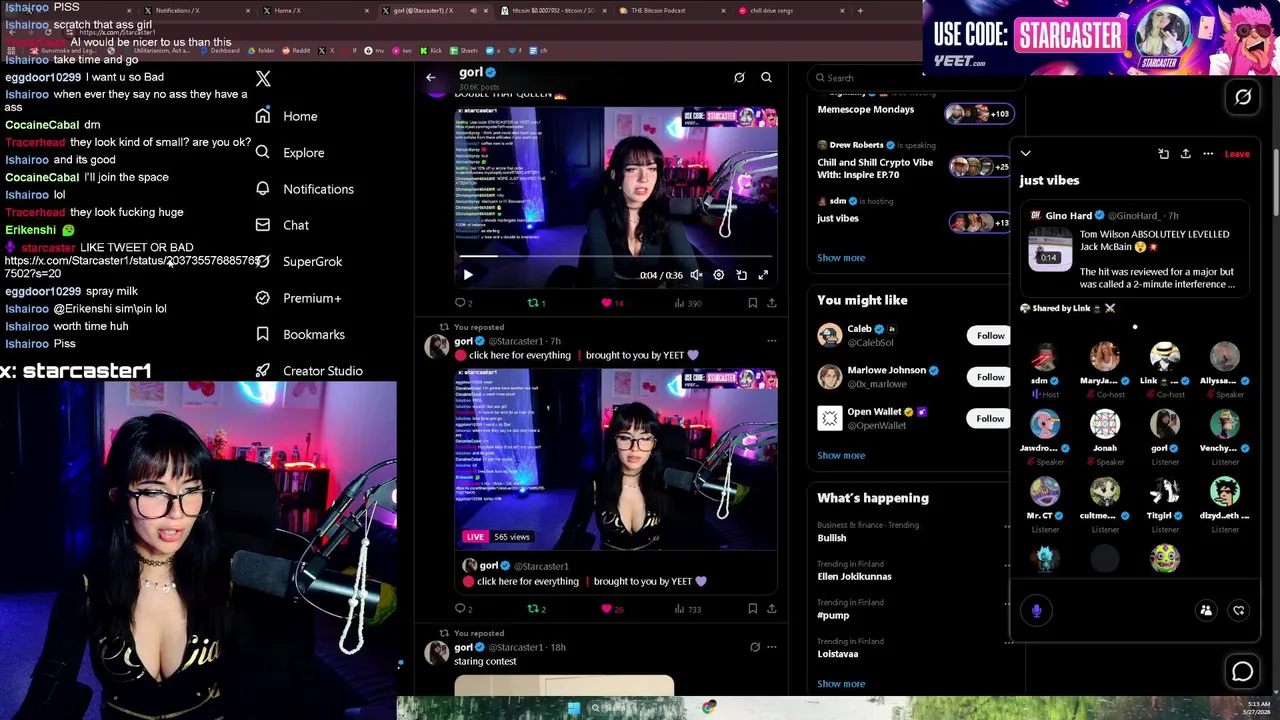Follow Open Wallet
Viewport: 1280px width, 720px height.
(x=990, y=418)
